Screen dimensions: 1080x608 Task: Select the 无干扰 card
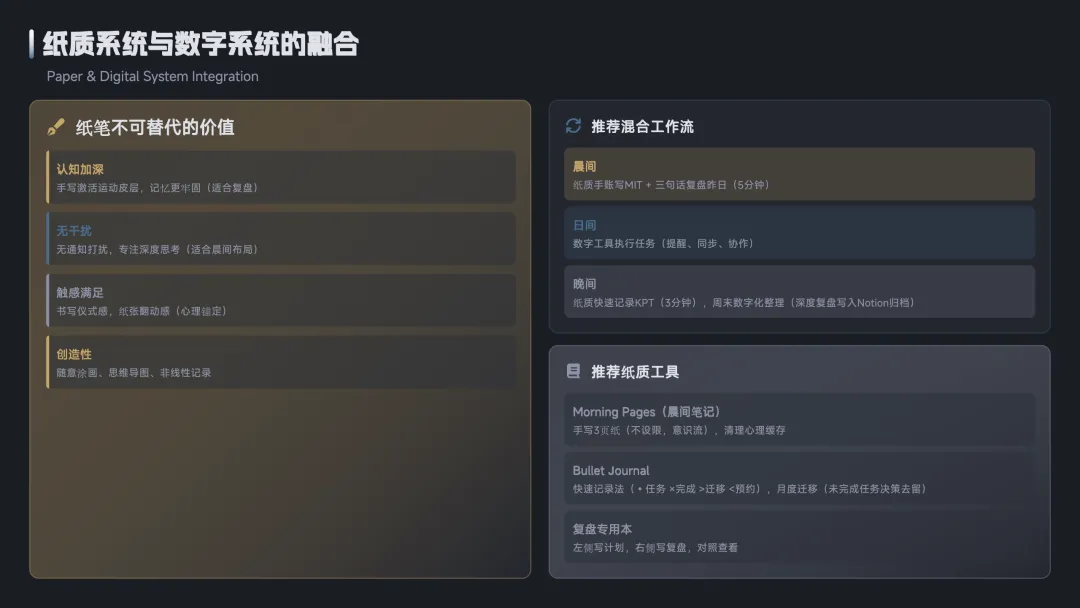[x=281, y=238]
